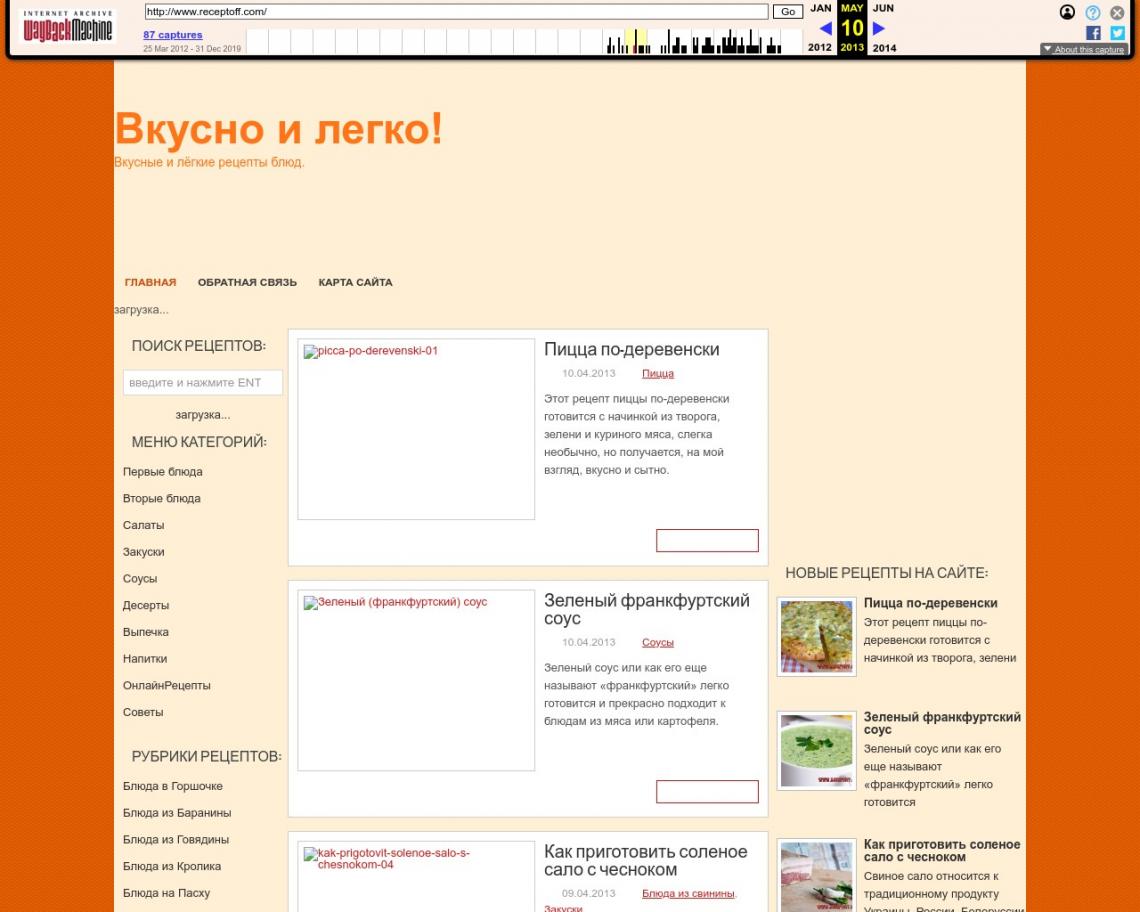Close the Wayback toolbar
This screenshot has width=1140, height=912.
tap(1117, 12)
